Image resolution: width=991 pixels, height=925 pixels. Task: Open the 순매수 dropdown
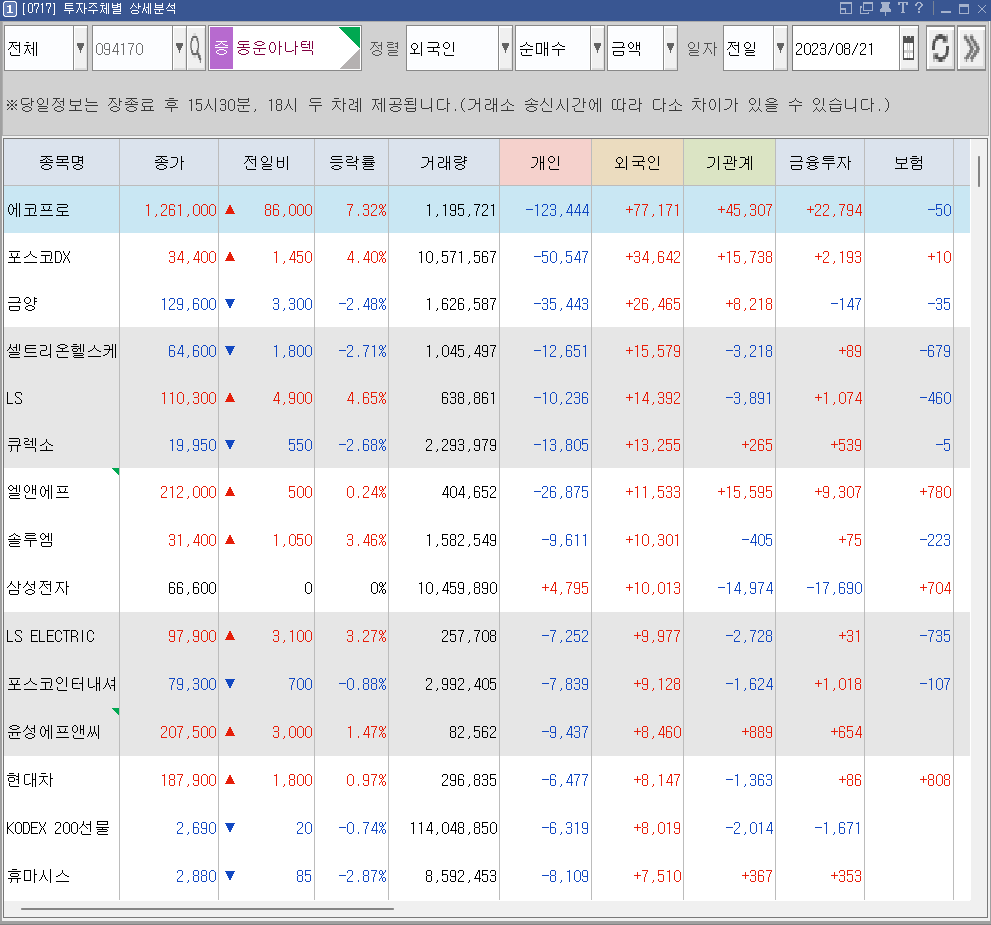coord(597,48)
